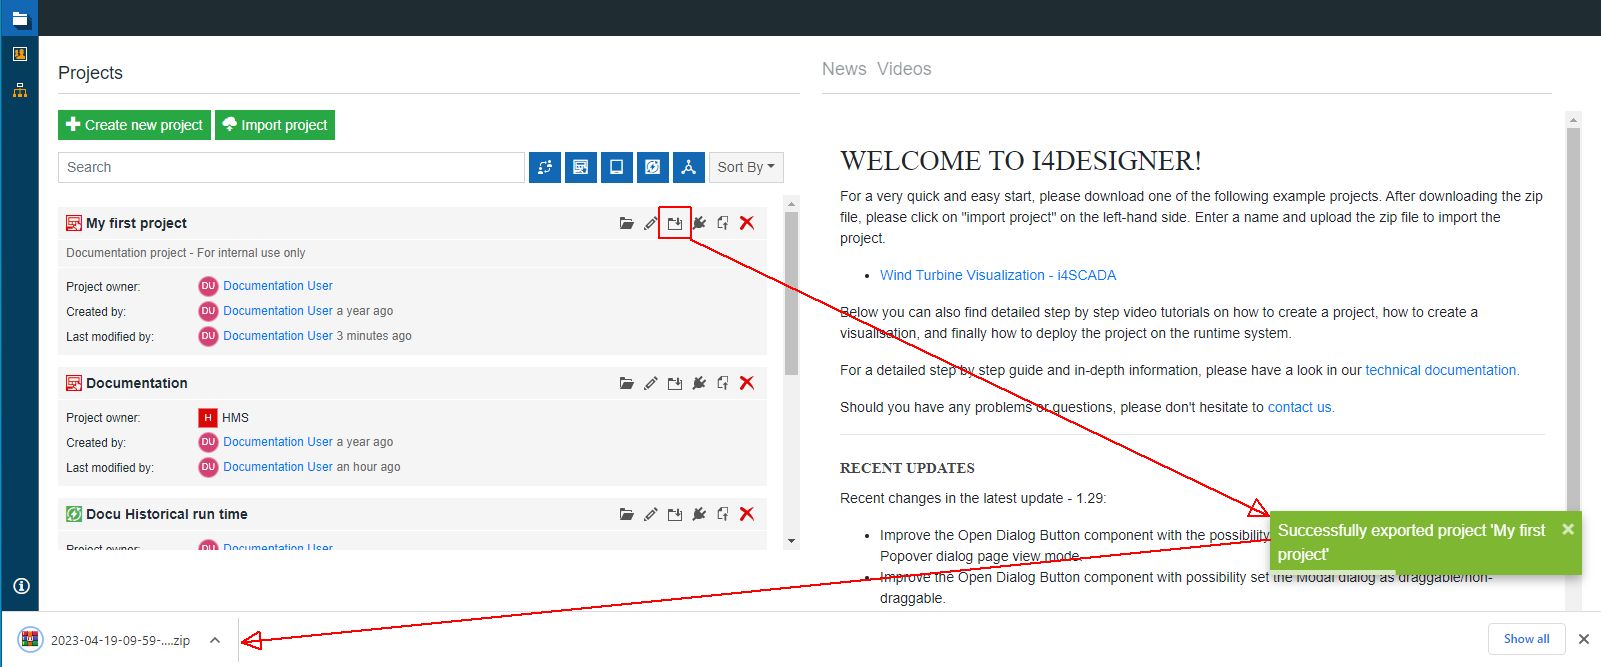This screenshot has width=1601, height=667.
Task: Export the Documentation project
Action: pos(675,383)
